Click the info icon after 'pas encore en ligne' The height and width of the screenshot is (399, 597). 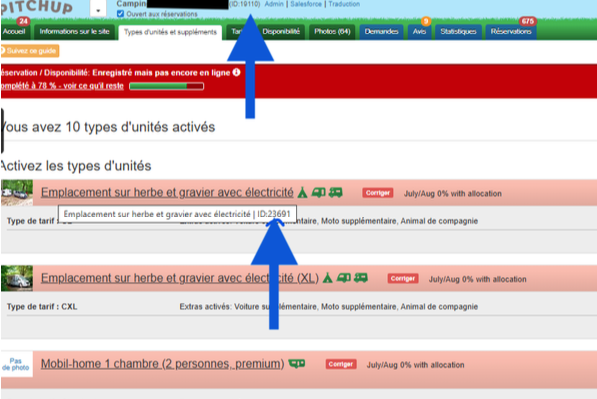(x=236, y=72)
